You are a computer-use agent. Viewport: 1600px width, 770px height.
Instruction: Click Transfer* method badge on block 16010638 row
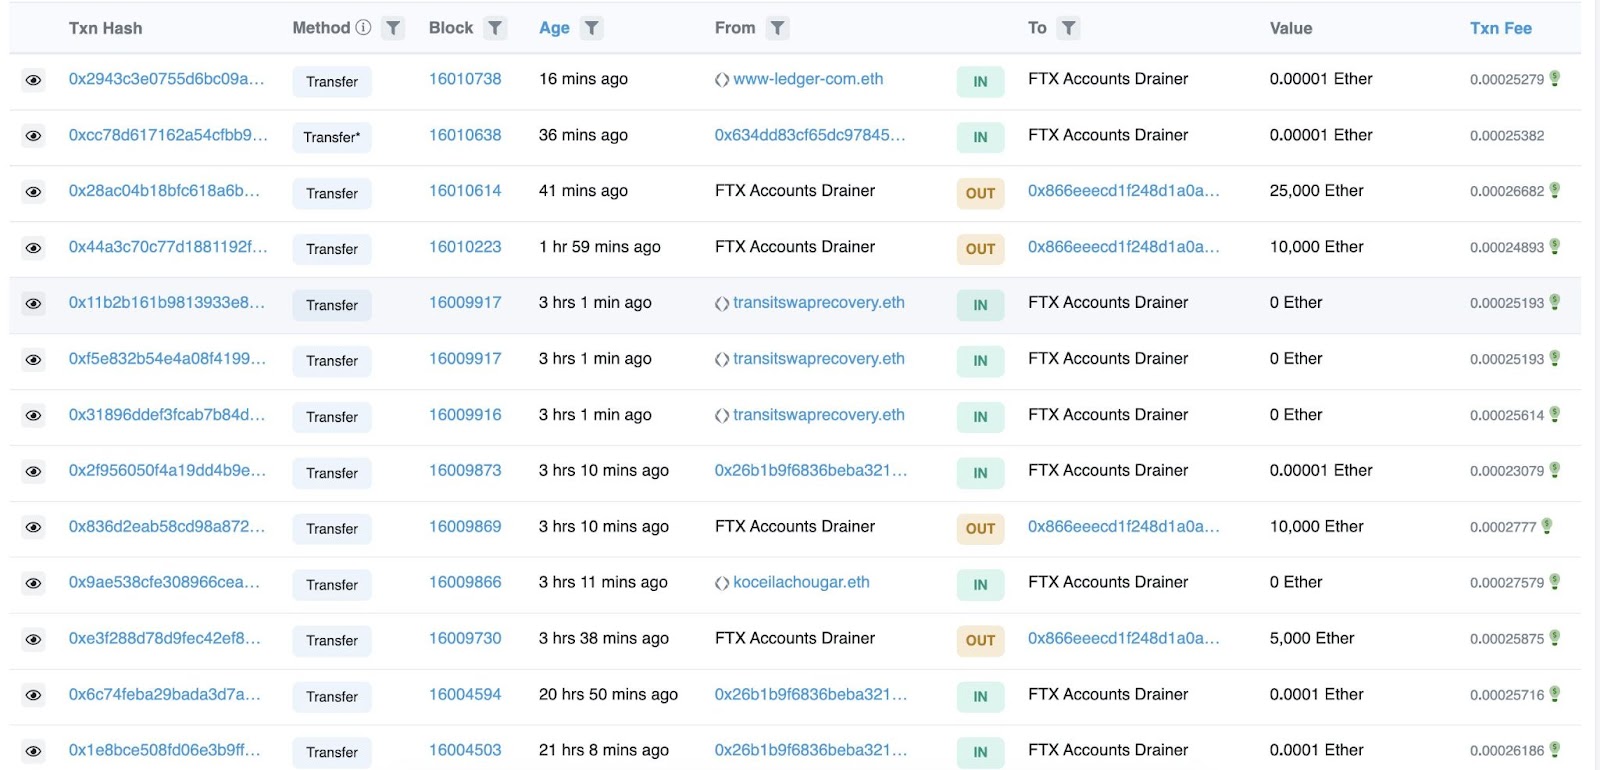(332, 137)
